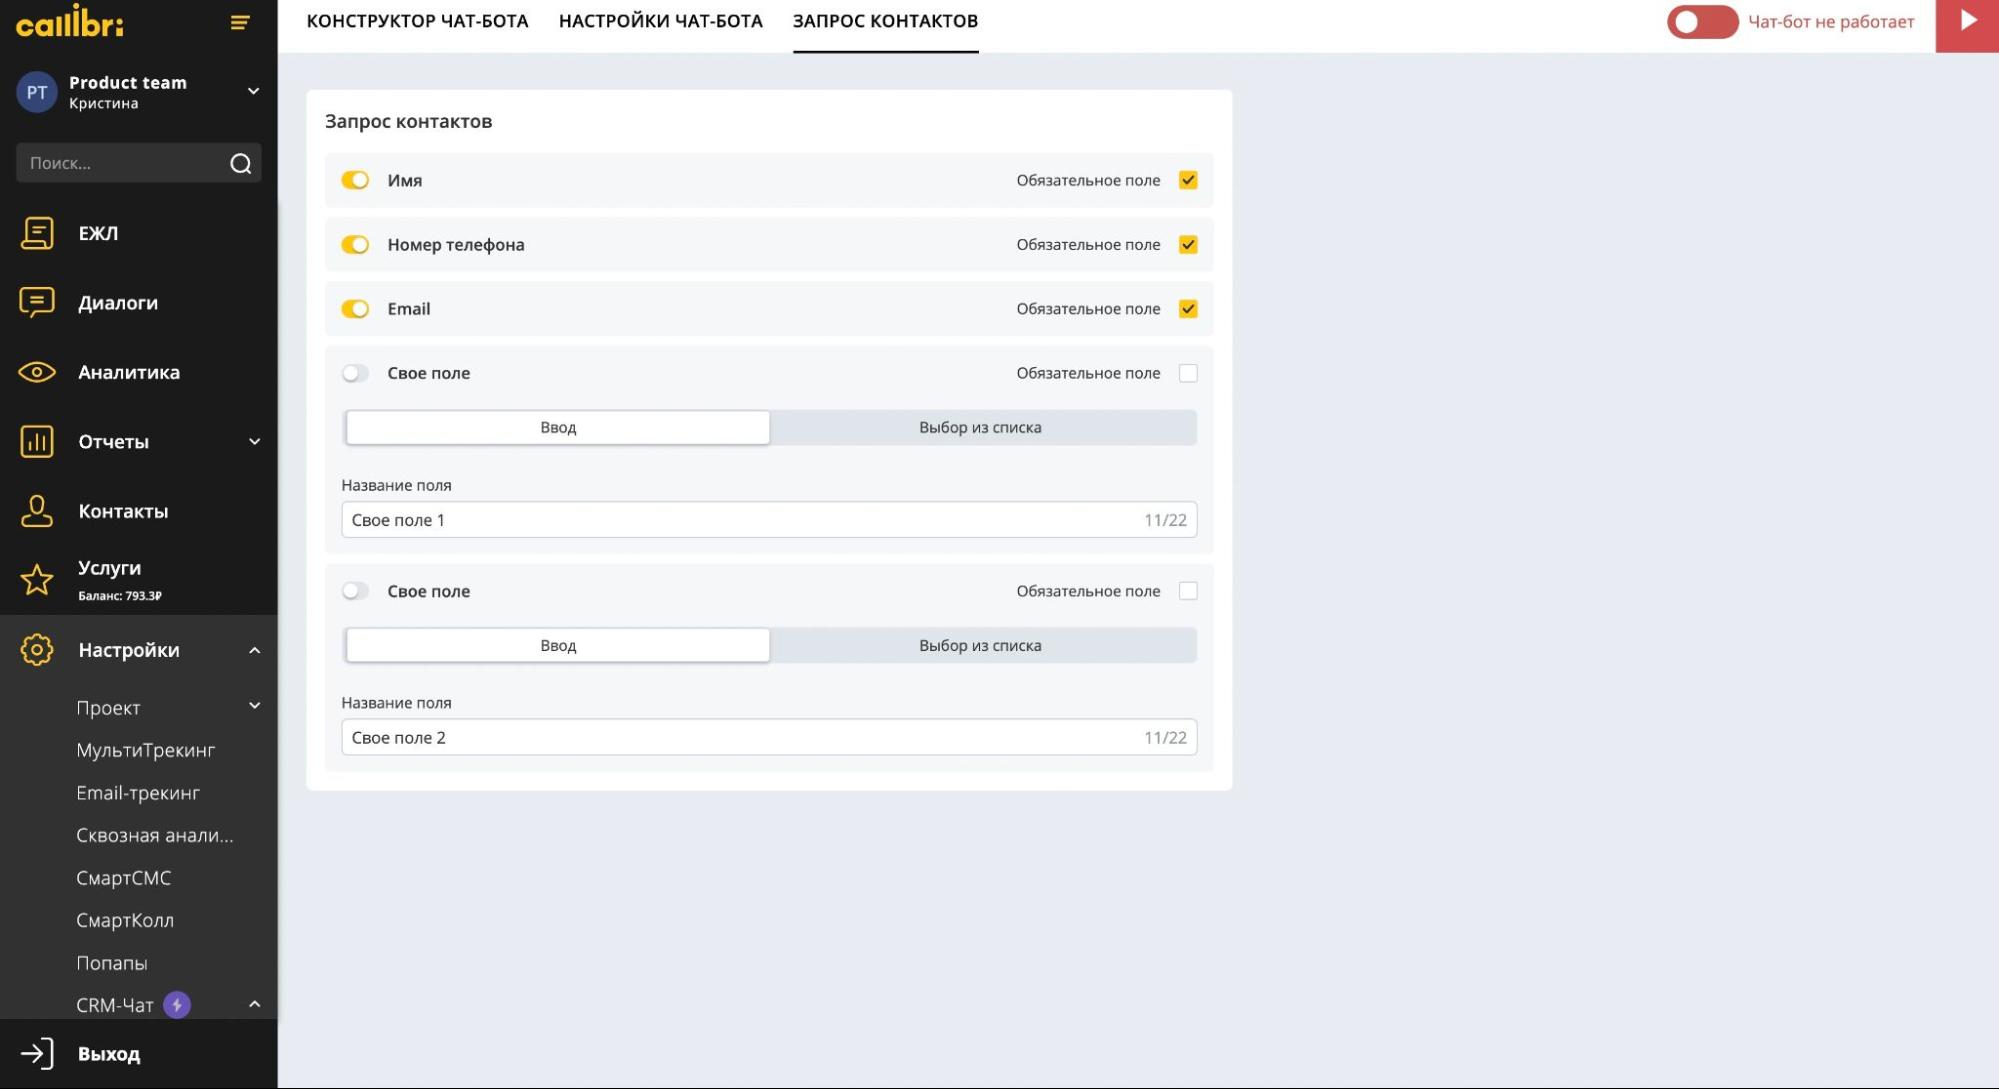Disable the Номер телефона field toggle
The height and width of the screenshot is (1089, 1999).
(355, 245)
